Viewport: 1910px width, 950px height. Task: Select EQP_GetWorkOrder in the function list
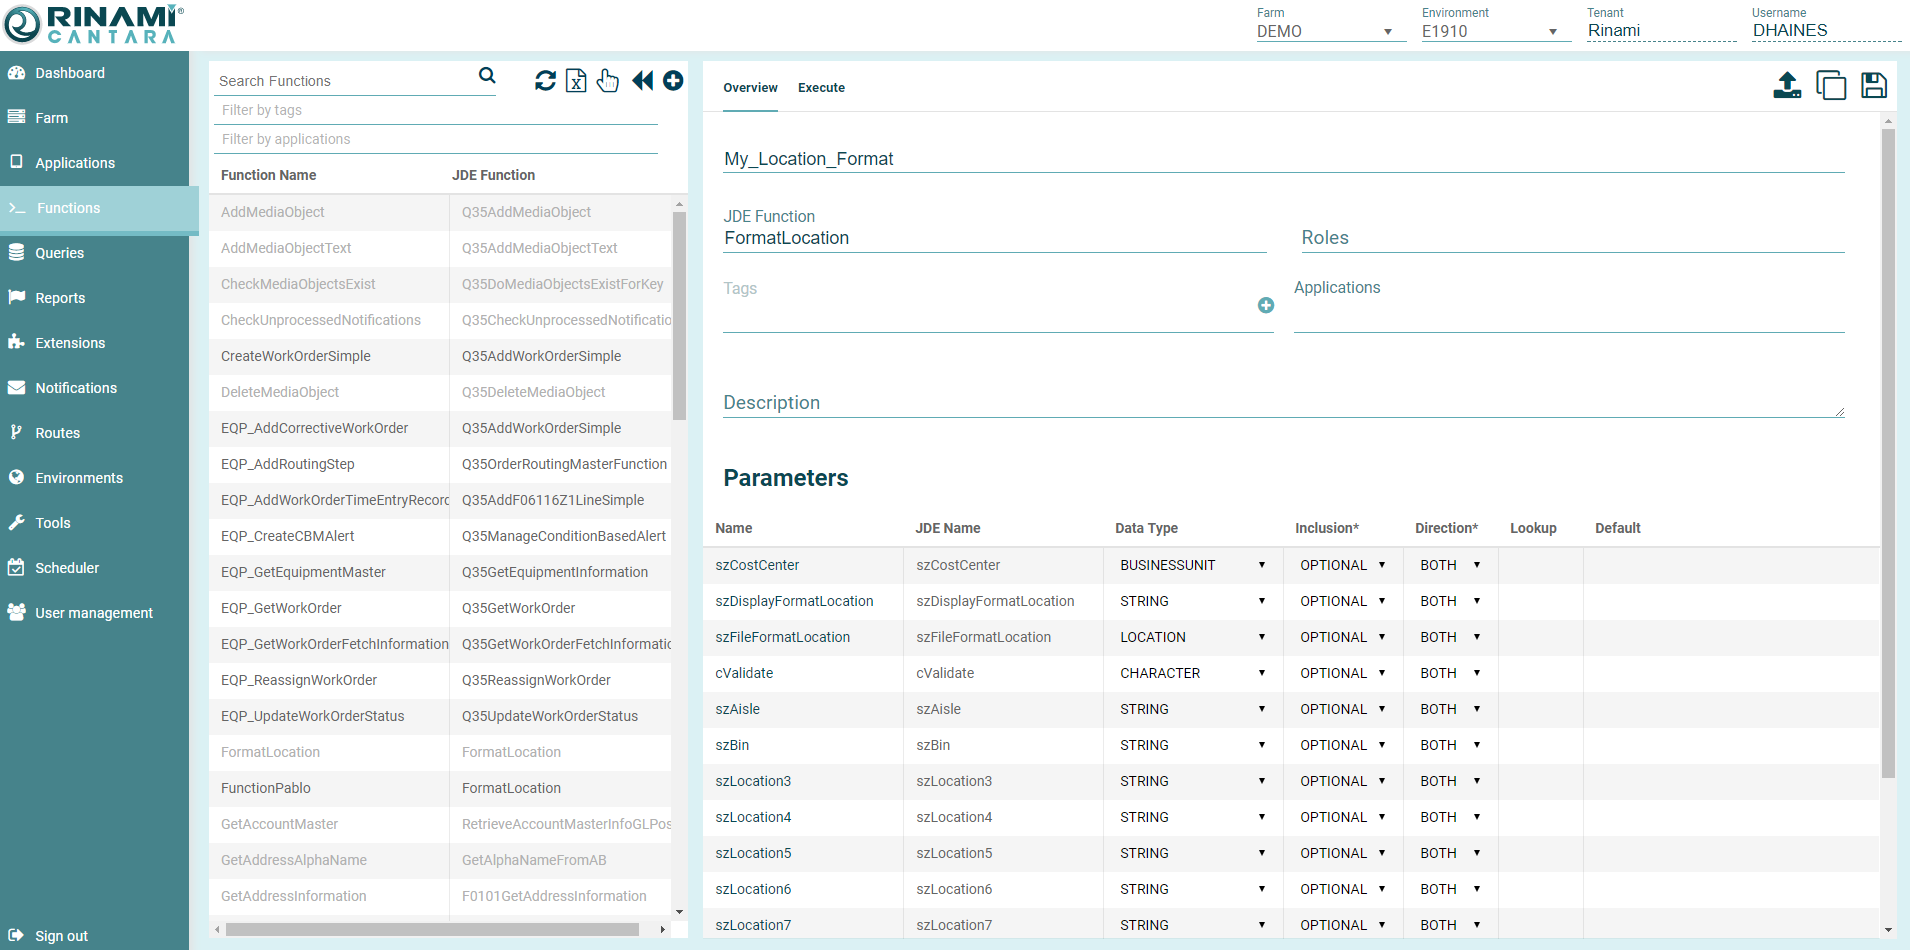coord(281,608)
